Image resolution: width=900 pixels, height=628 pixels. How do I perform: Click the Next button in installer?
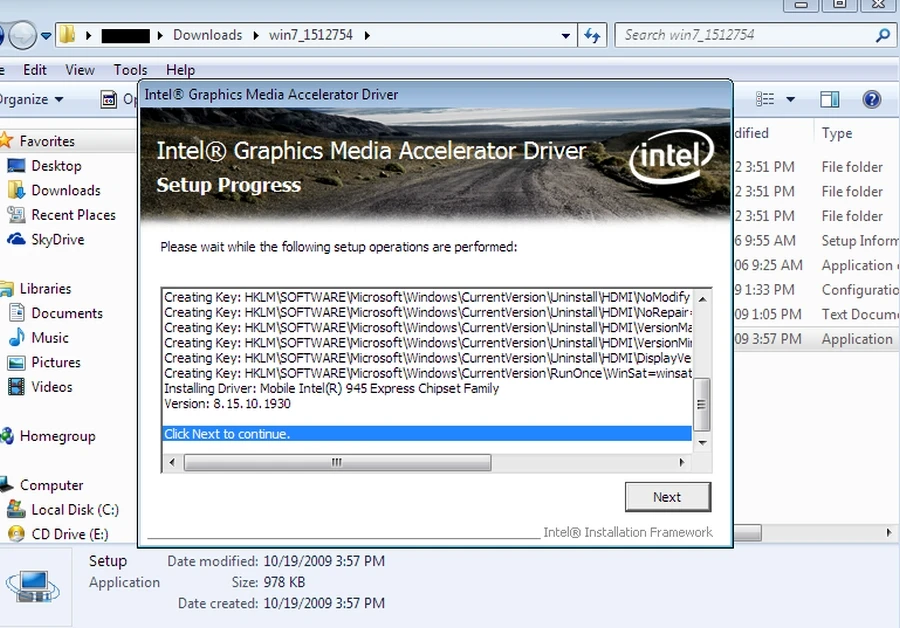[668, 497]
